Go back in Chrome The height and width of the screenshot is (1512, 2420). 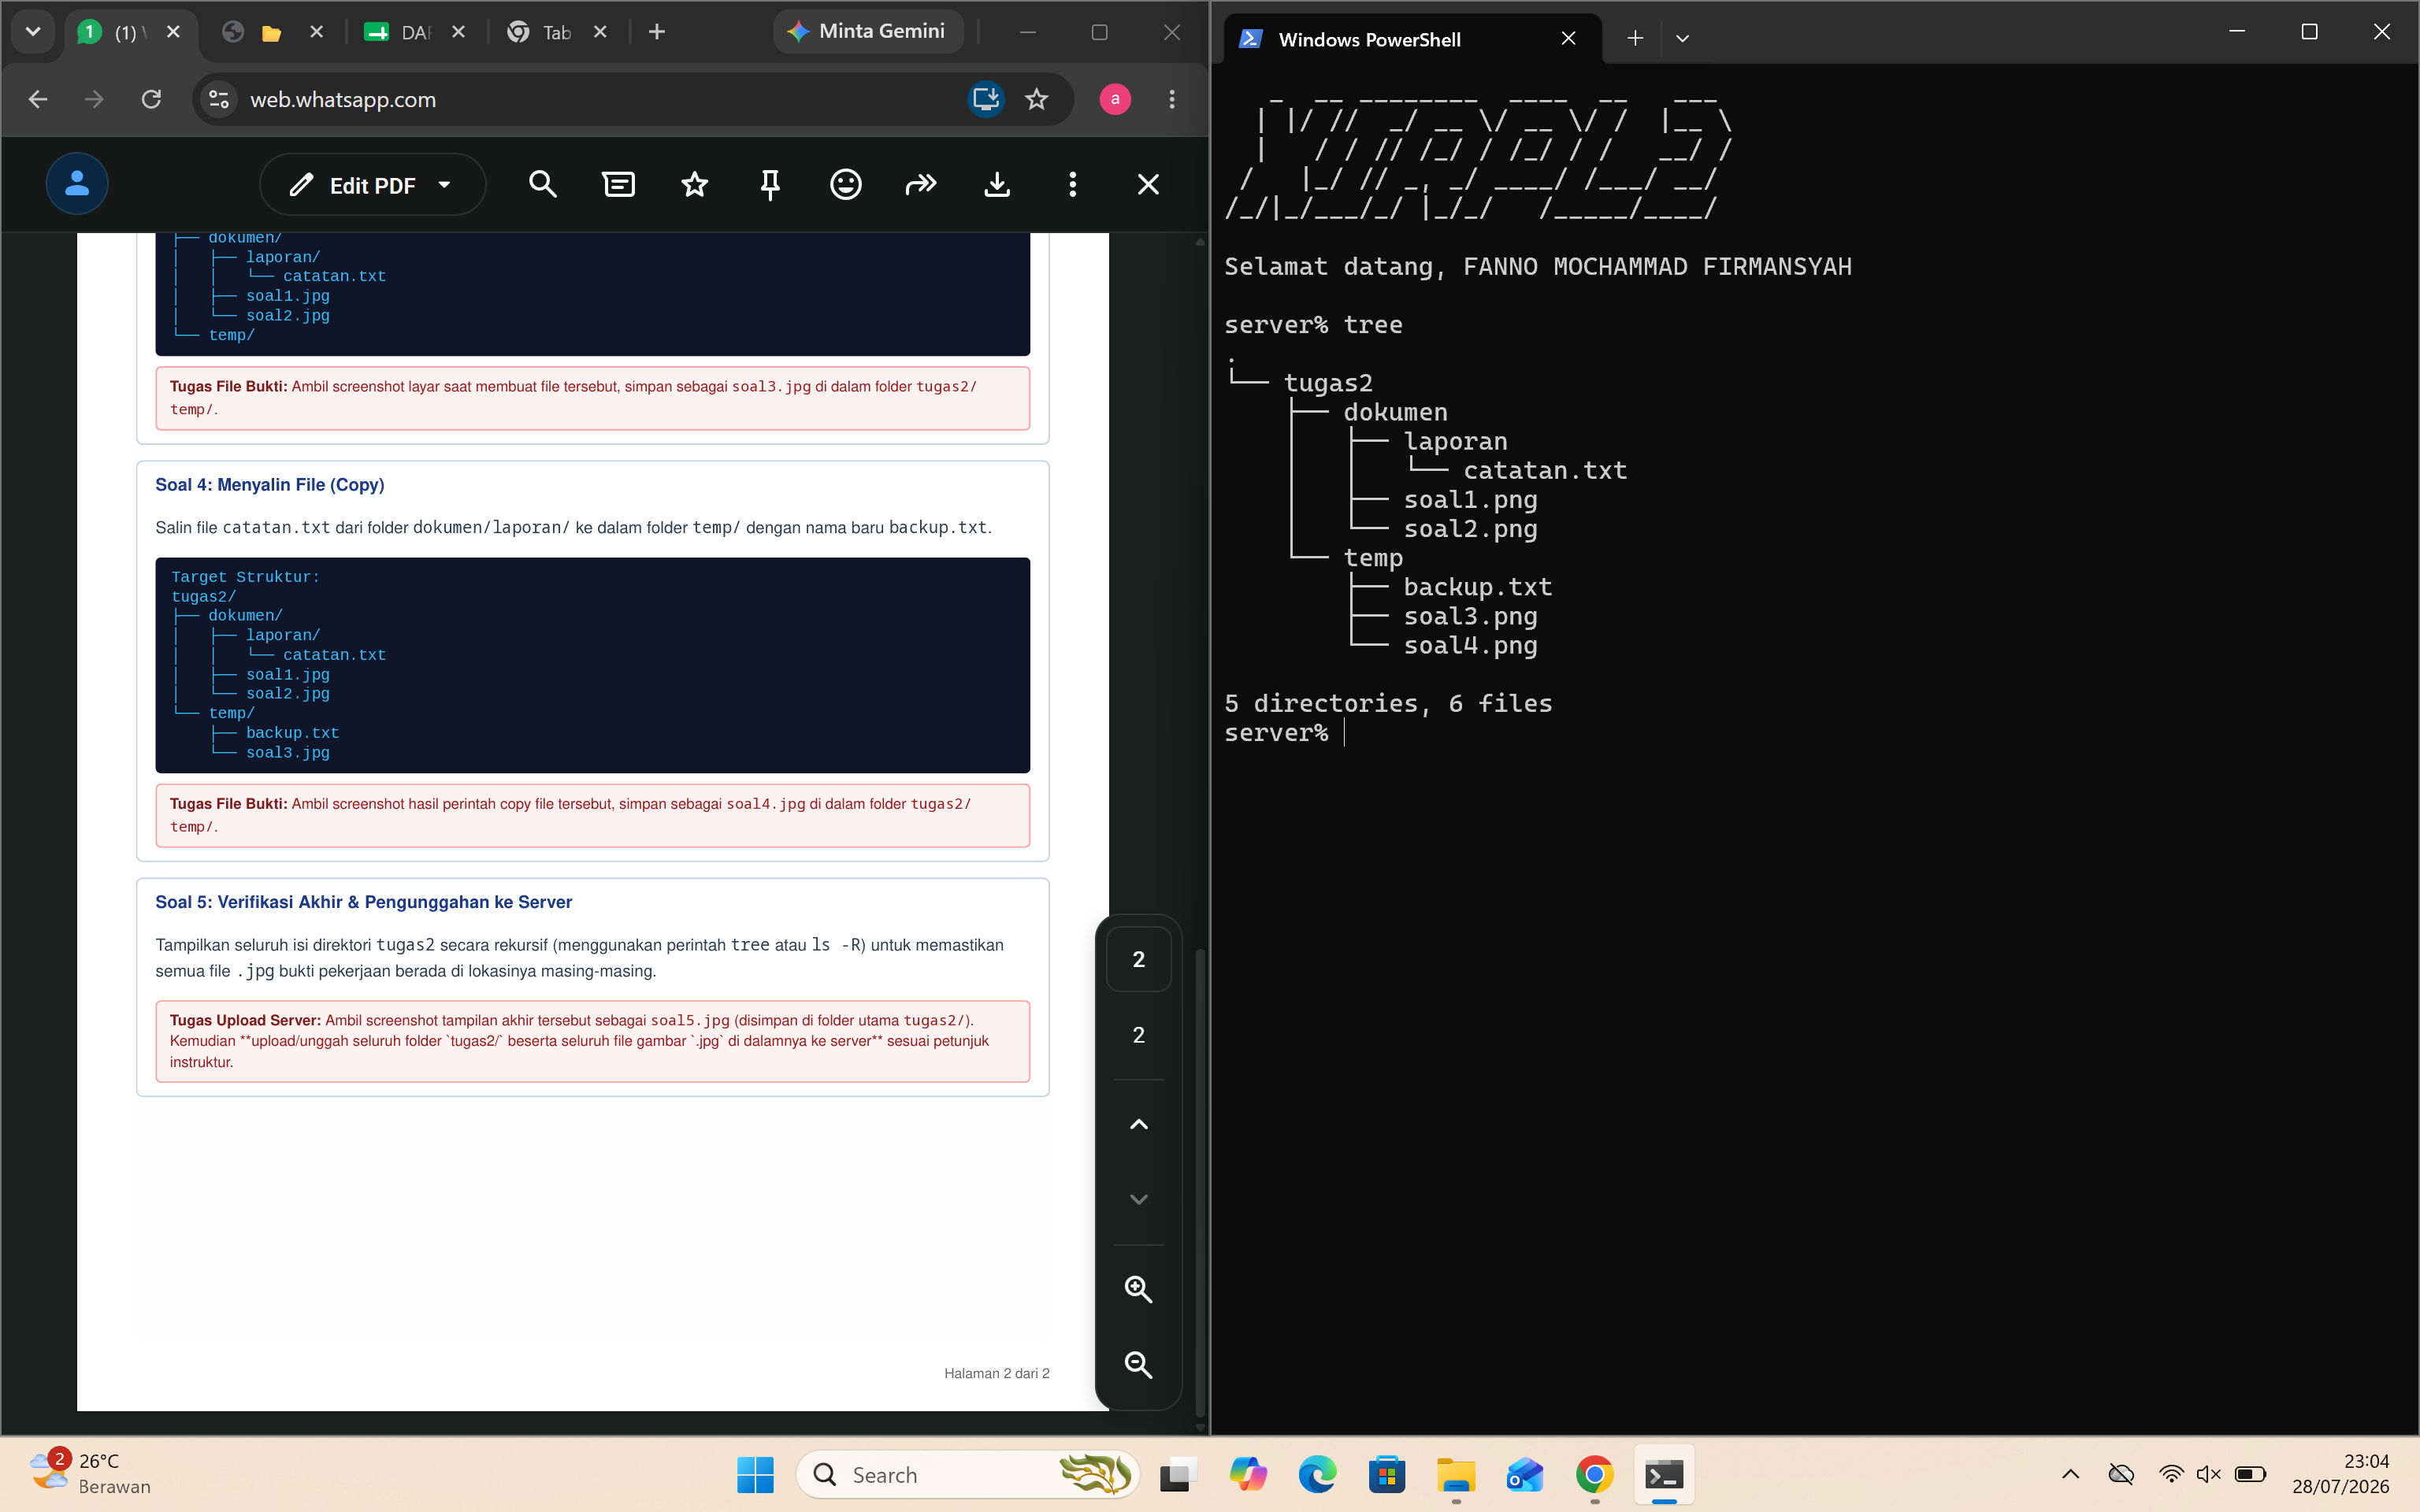pyautogui.click(x=38, y=99)
